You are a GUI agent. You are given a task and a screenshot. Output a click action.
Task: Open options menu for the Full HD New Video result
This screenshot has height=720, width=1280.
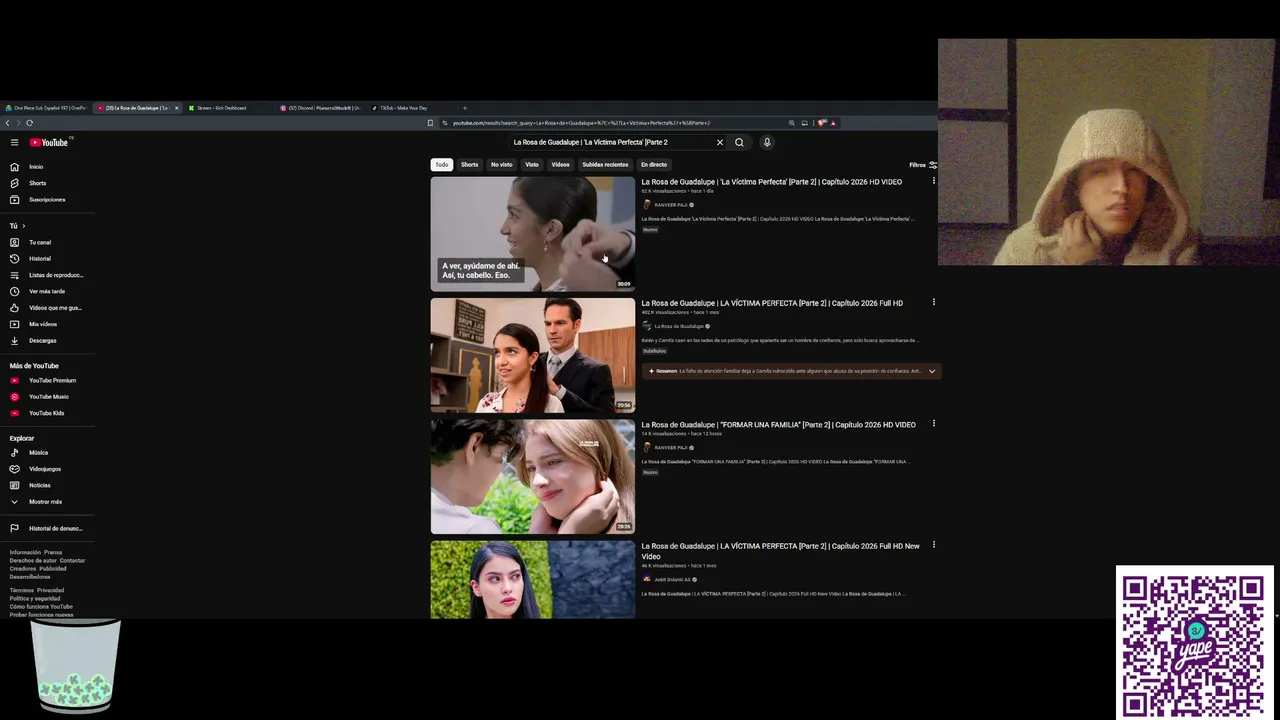[934, 545]
